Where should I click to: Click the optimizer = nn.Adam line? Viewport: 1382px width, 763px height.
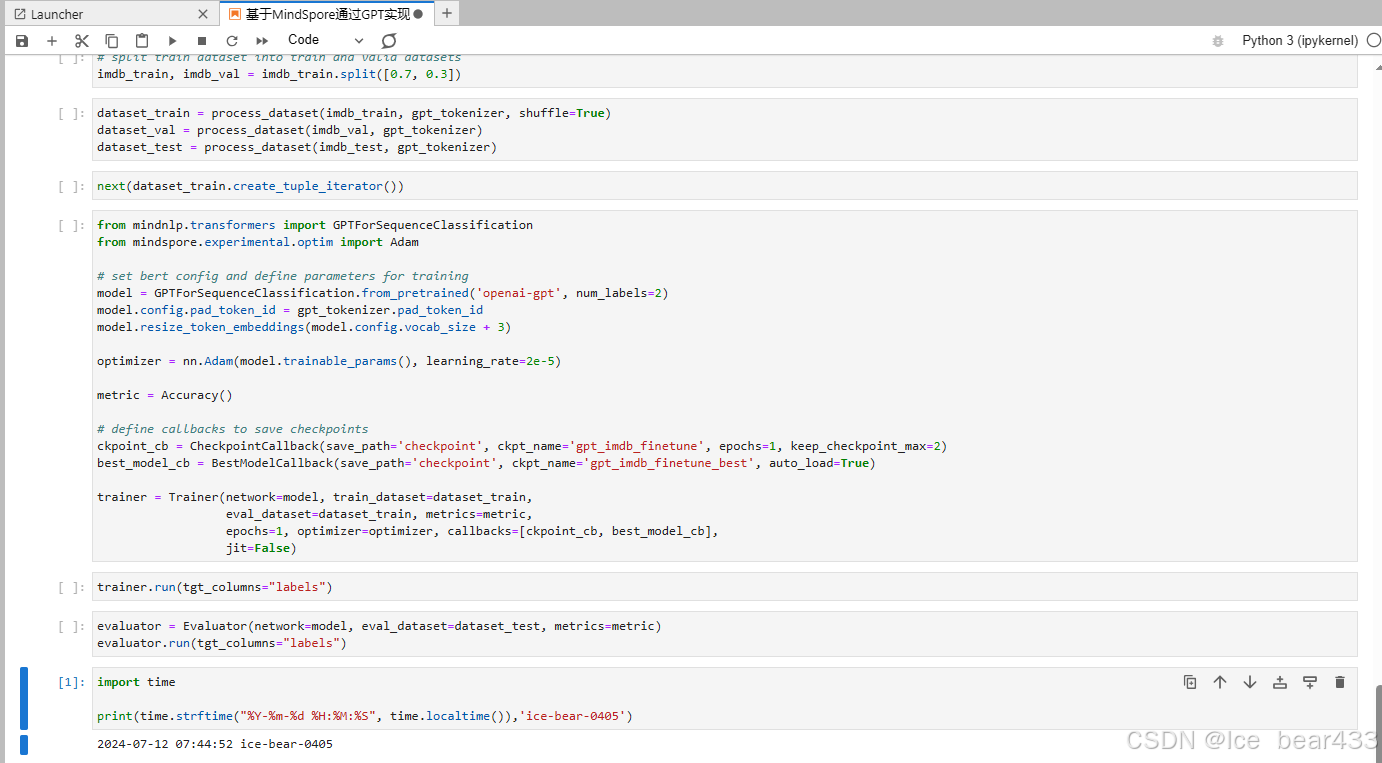[x=329, y=361]
